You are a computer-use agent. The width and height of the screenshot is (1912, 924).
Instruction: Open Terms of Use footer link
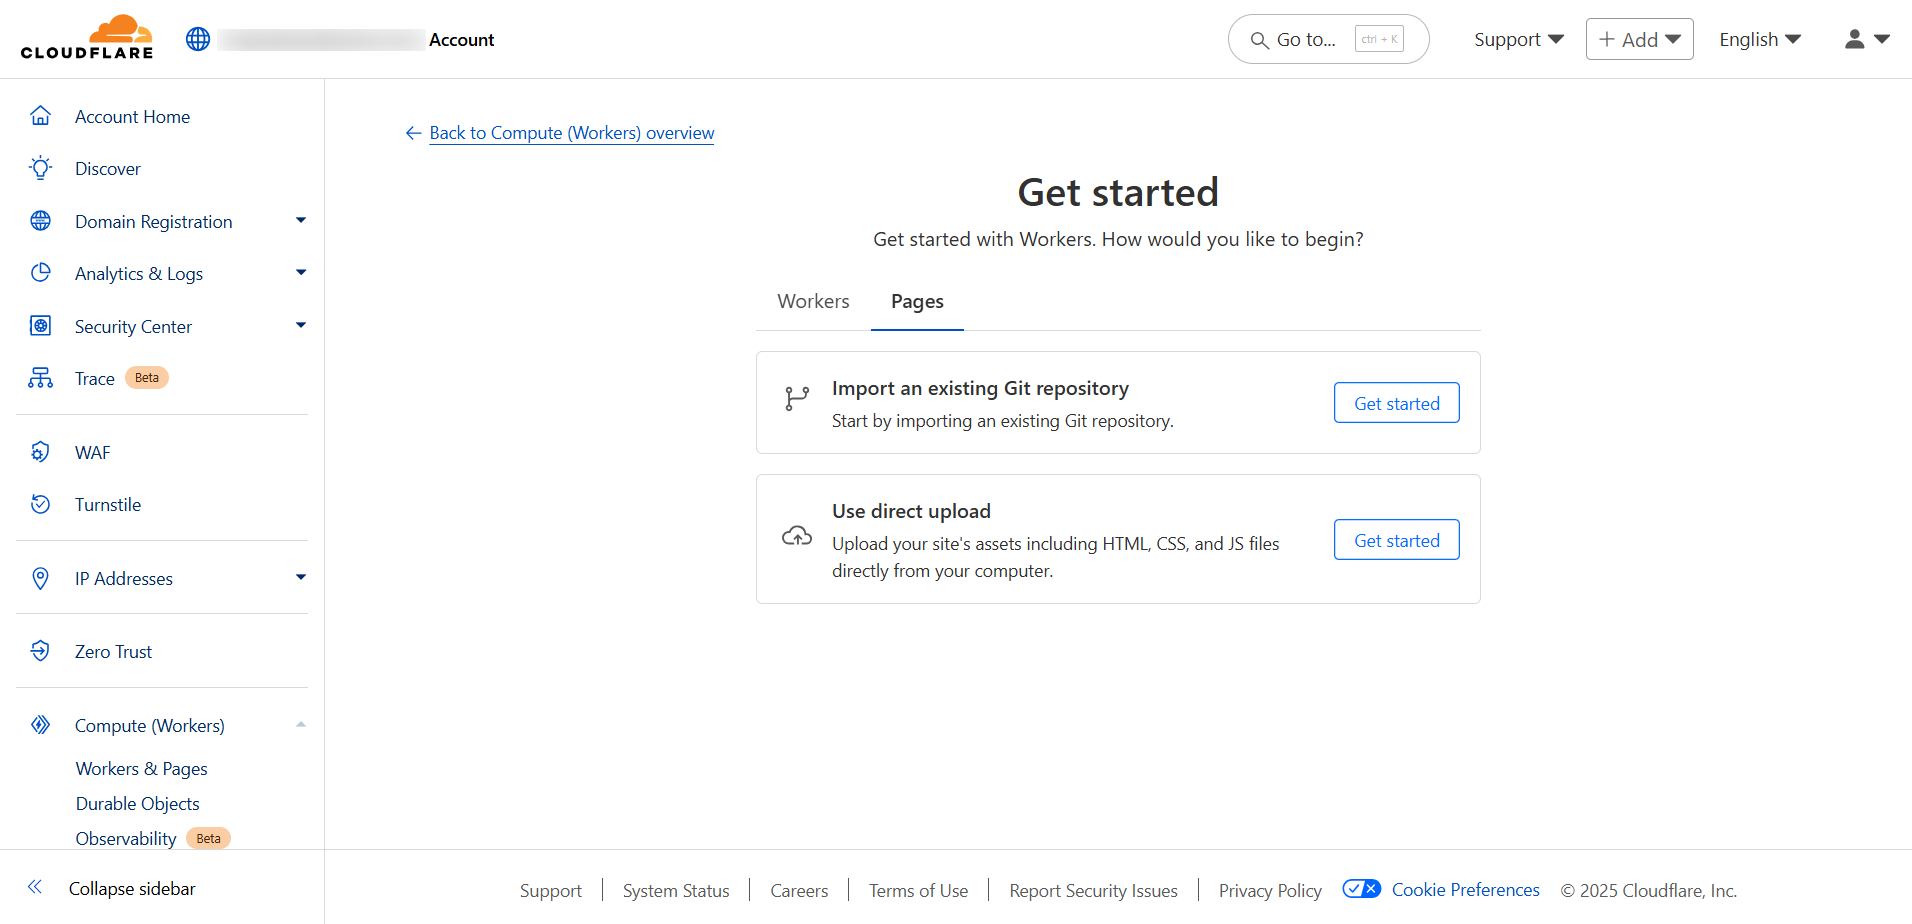918,890
